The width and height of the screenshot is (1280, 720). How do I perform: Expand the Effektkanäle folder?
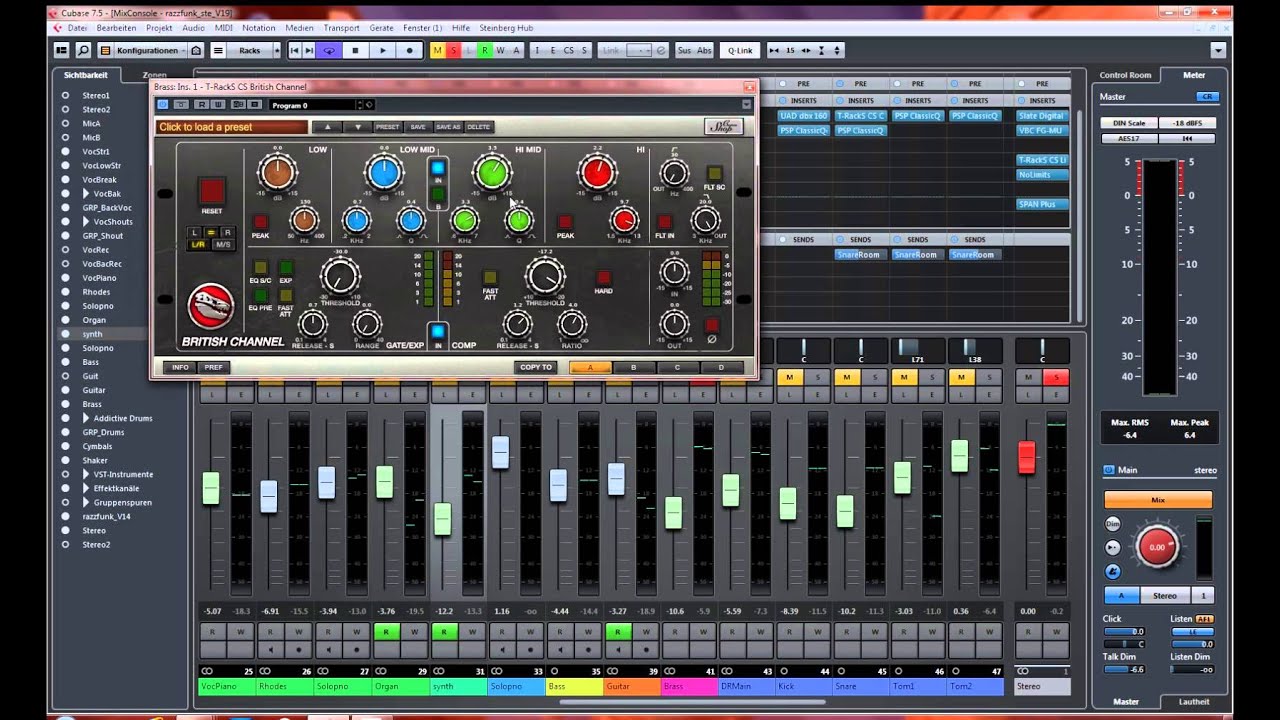pos(86,488)
